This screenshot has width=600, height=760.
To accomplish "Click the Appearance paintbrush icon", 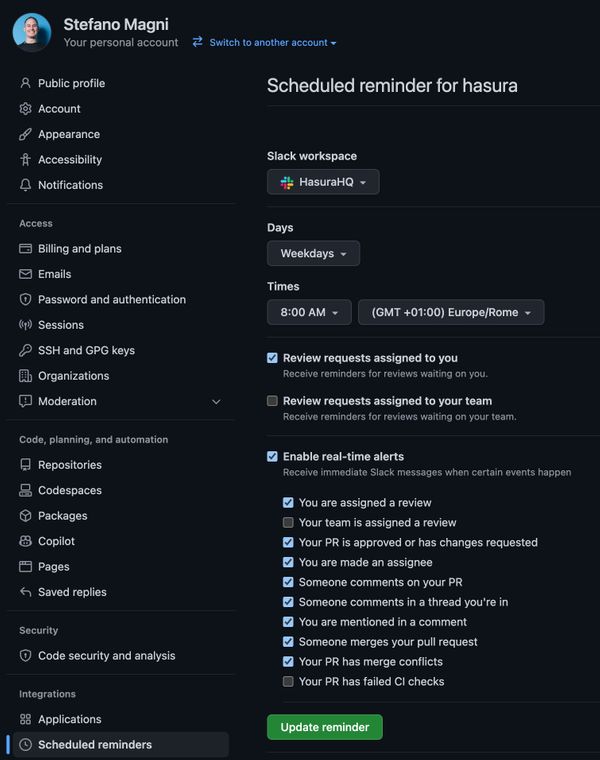I will tap(26, 134).
